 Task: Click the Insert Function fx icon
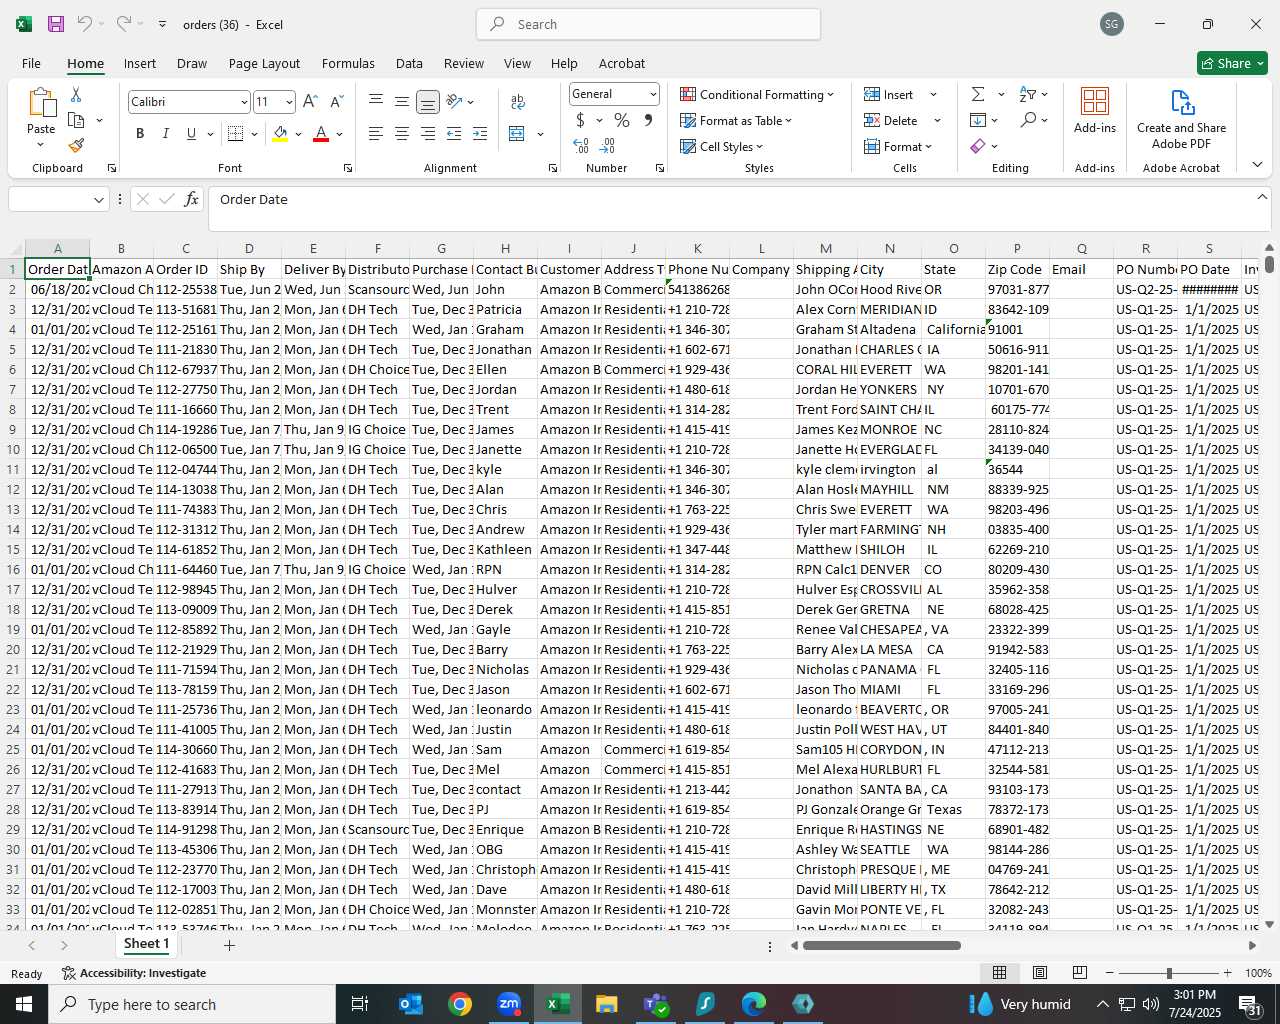191,199
